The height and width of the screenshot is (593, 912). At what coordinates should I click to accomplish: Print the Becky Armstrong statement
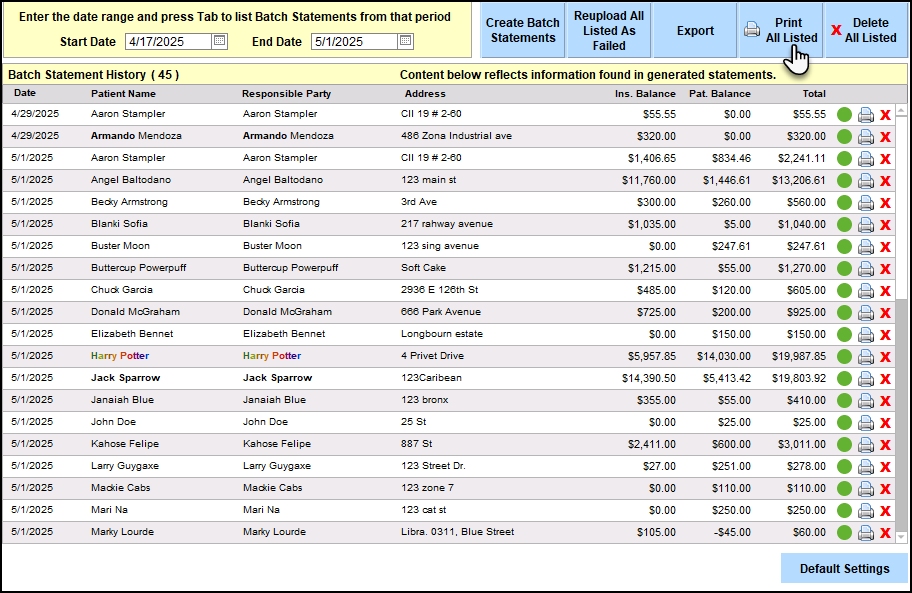click(866, 203)
